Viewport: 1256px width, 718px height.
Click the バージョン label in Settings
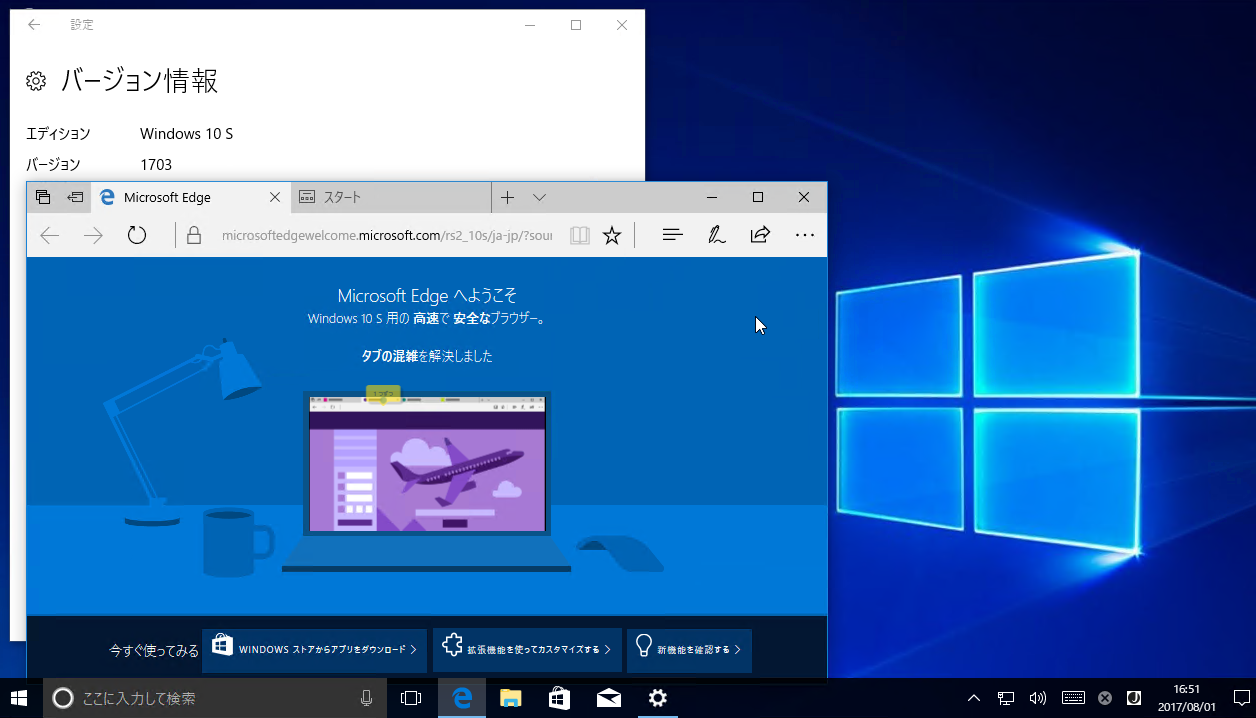coord(53,165)
